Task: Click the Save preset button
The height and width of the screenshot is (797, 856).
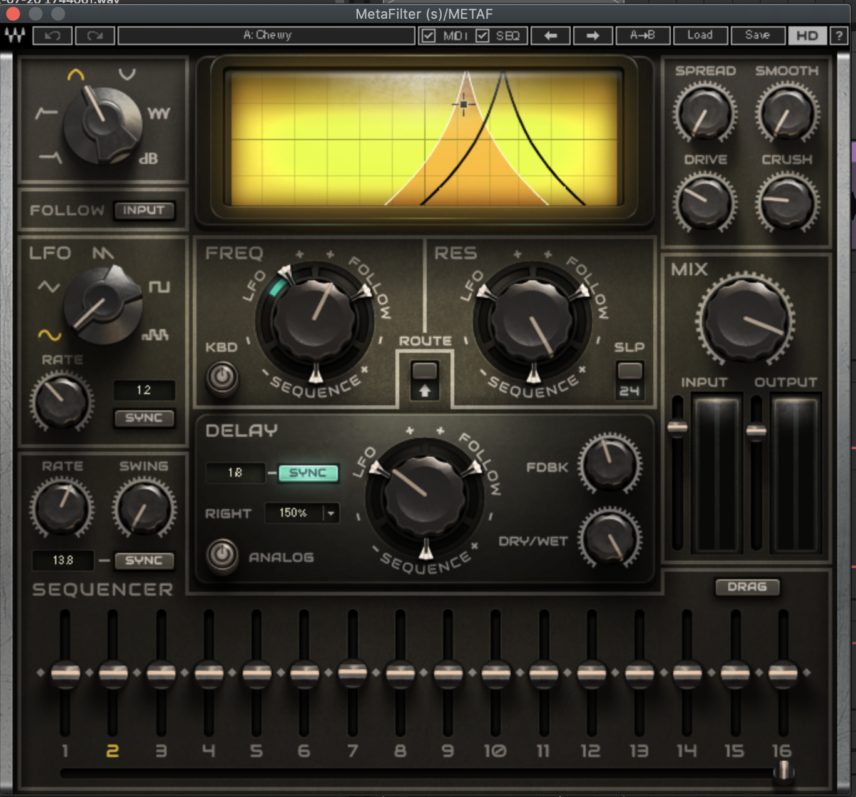Action: point(758,35)
